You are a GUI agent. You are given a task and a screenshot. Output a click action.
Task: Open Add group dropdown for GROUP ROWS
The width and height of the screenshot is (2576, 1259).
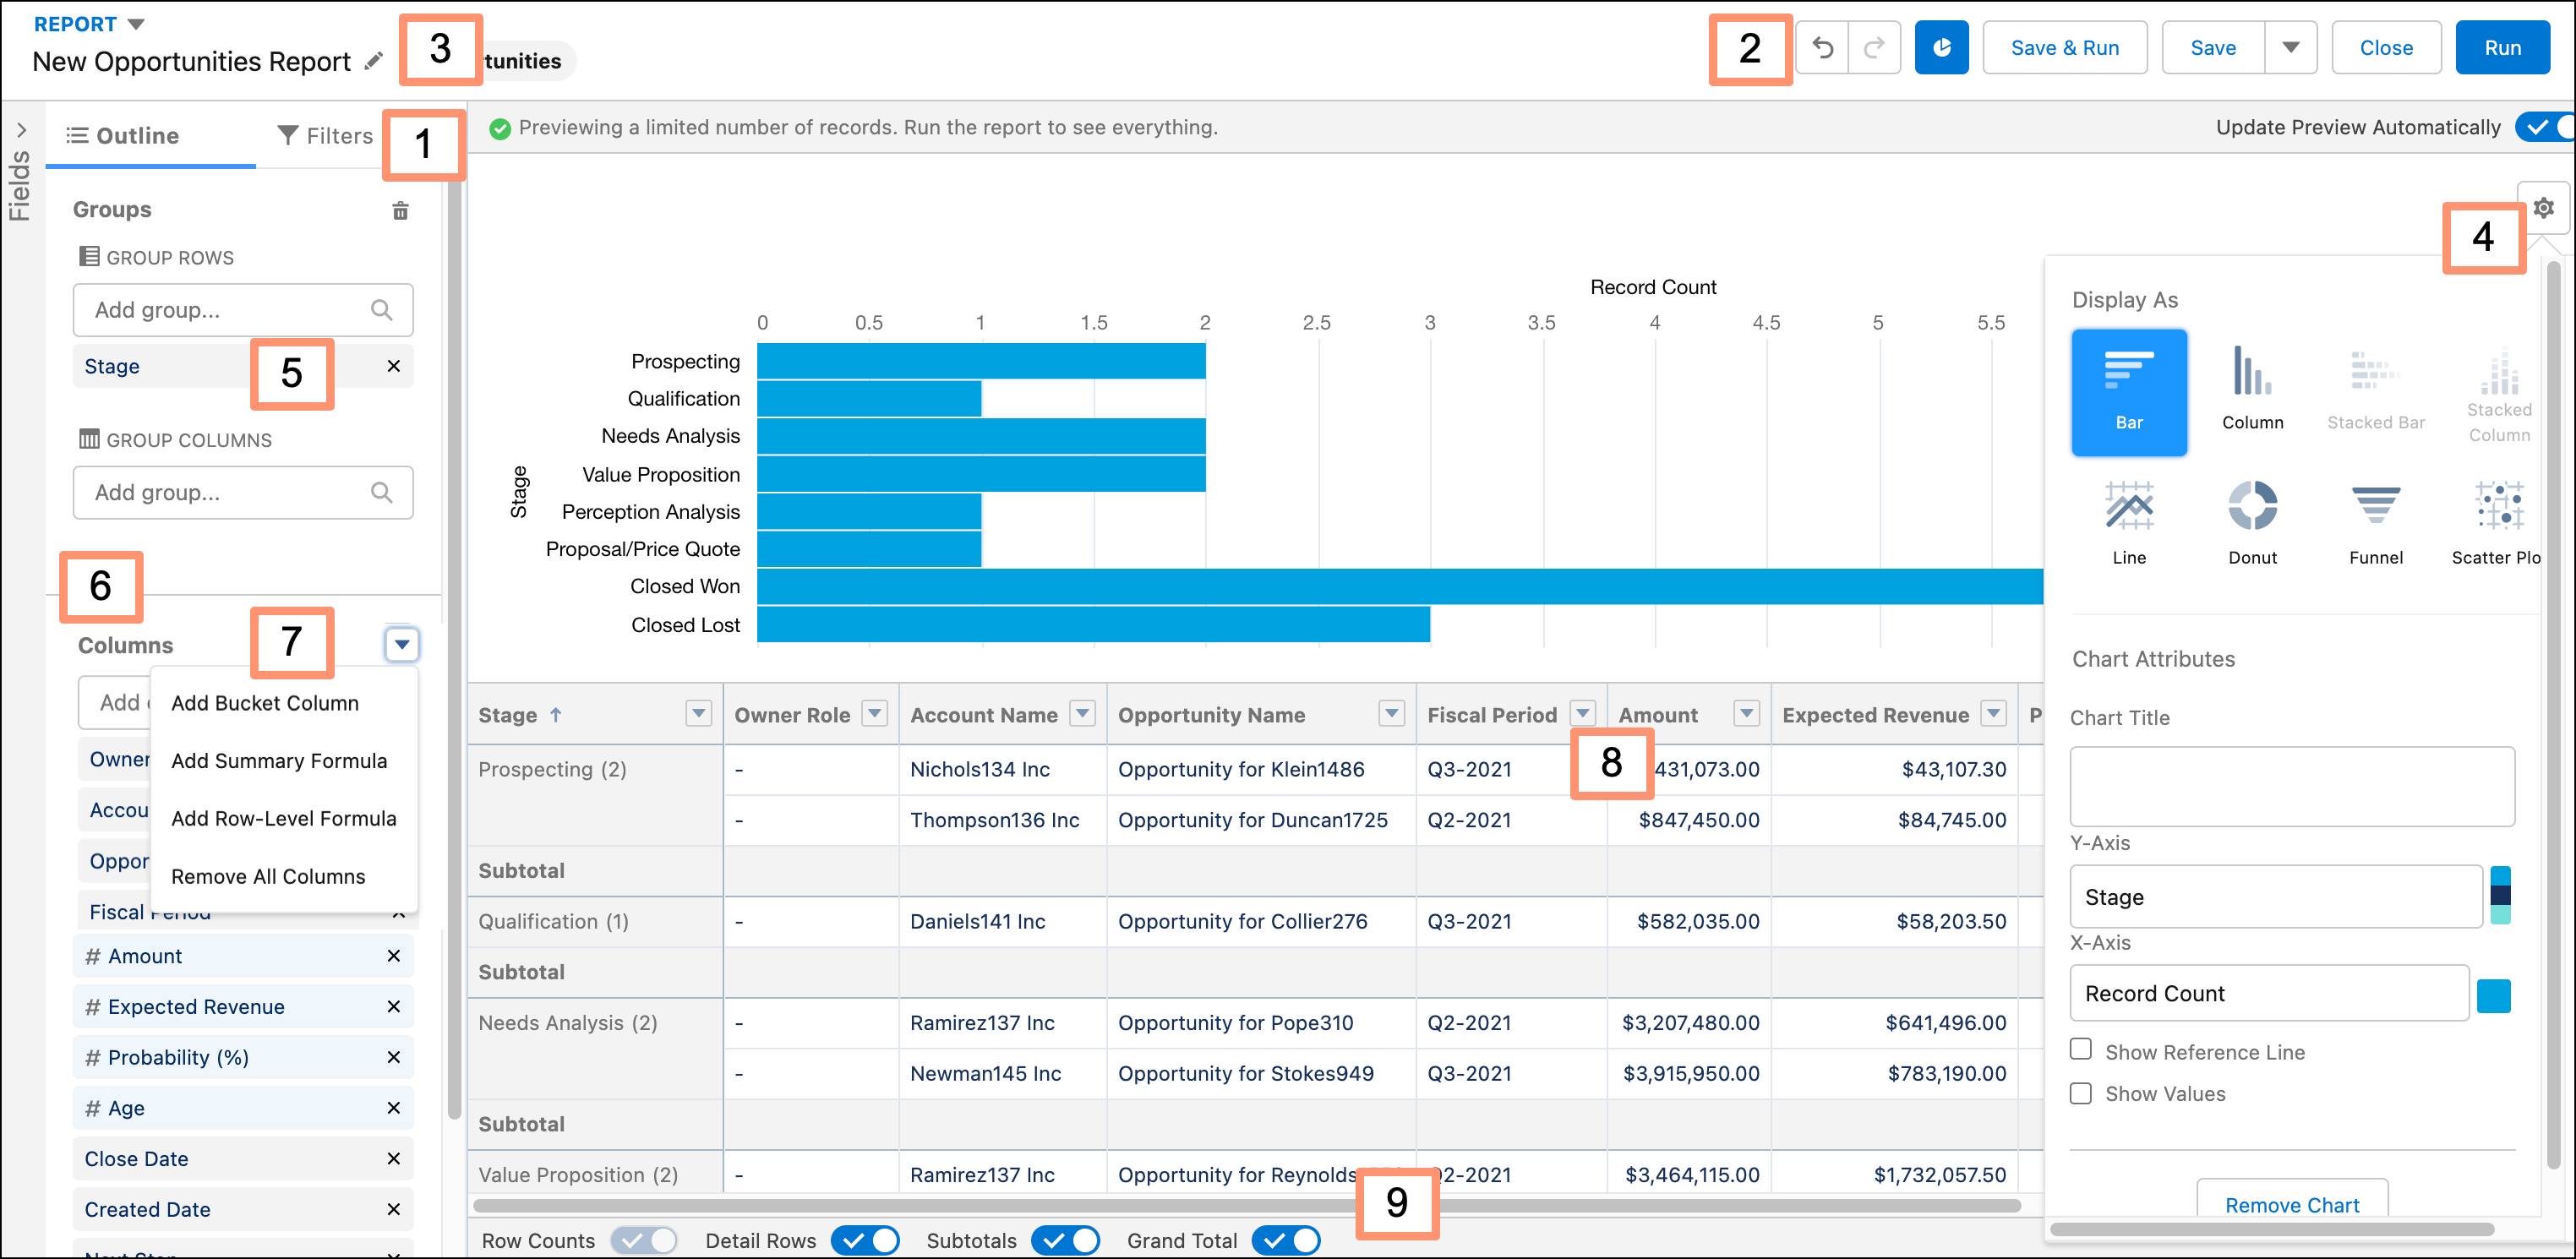coord(242,308)
